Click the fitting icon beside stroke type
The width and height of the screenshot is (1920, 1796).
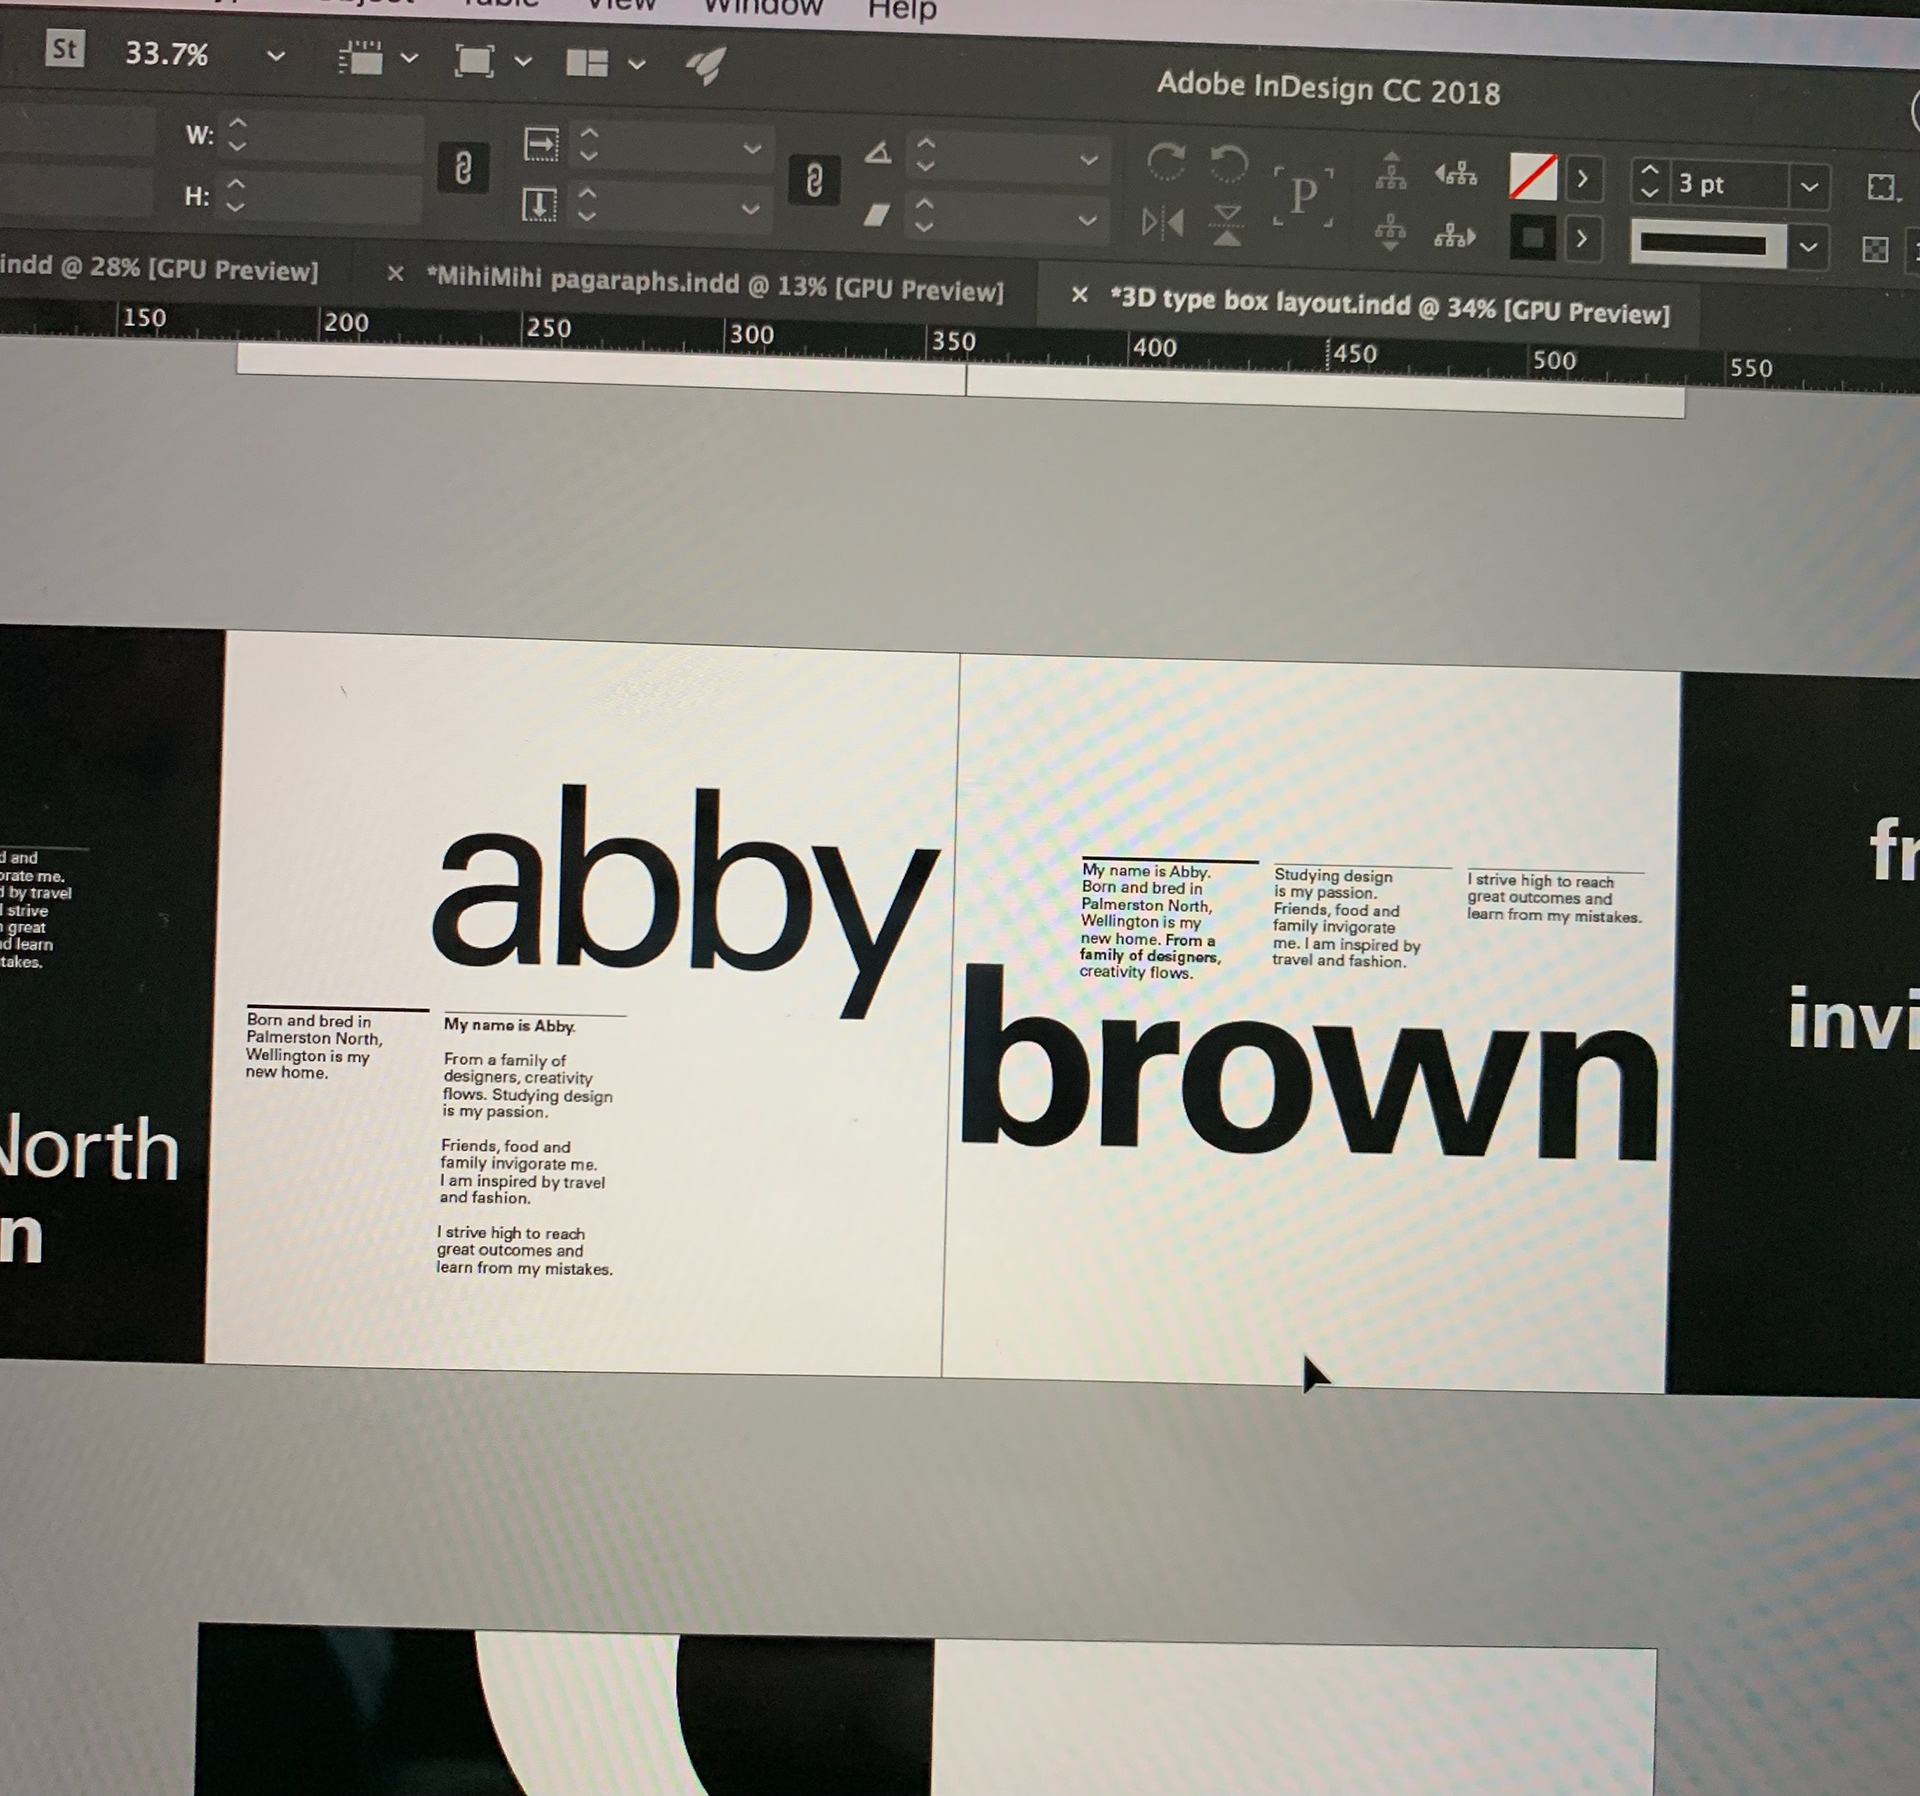tap(1875, 250)
